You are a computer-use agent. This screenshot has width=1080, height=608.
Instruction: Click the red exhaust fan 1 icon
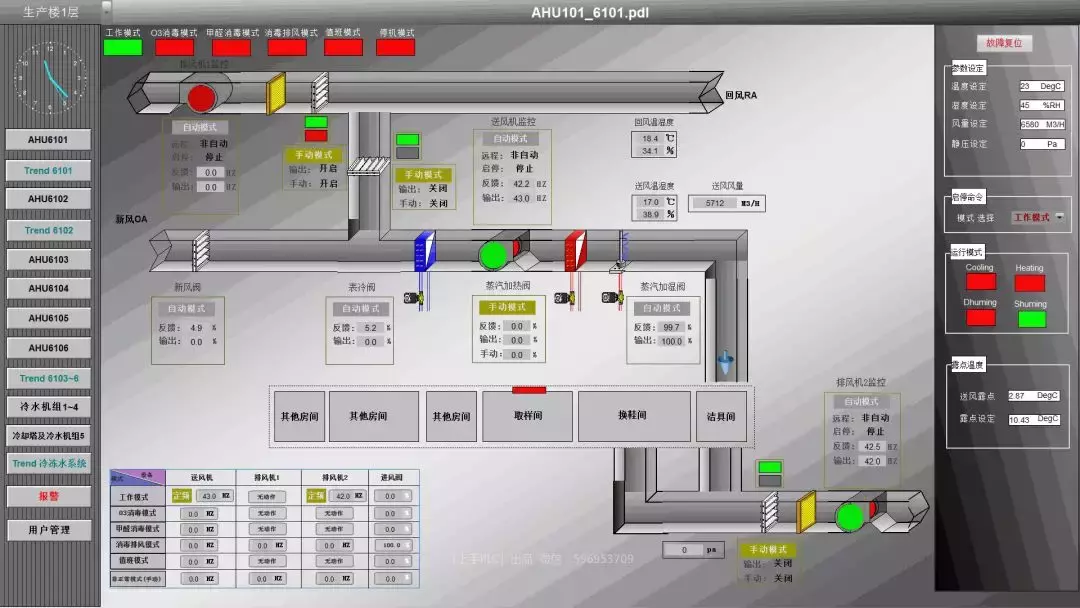pyautogui.click(x=202, y=97)
